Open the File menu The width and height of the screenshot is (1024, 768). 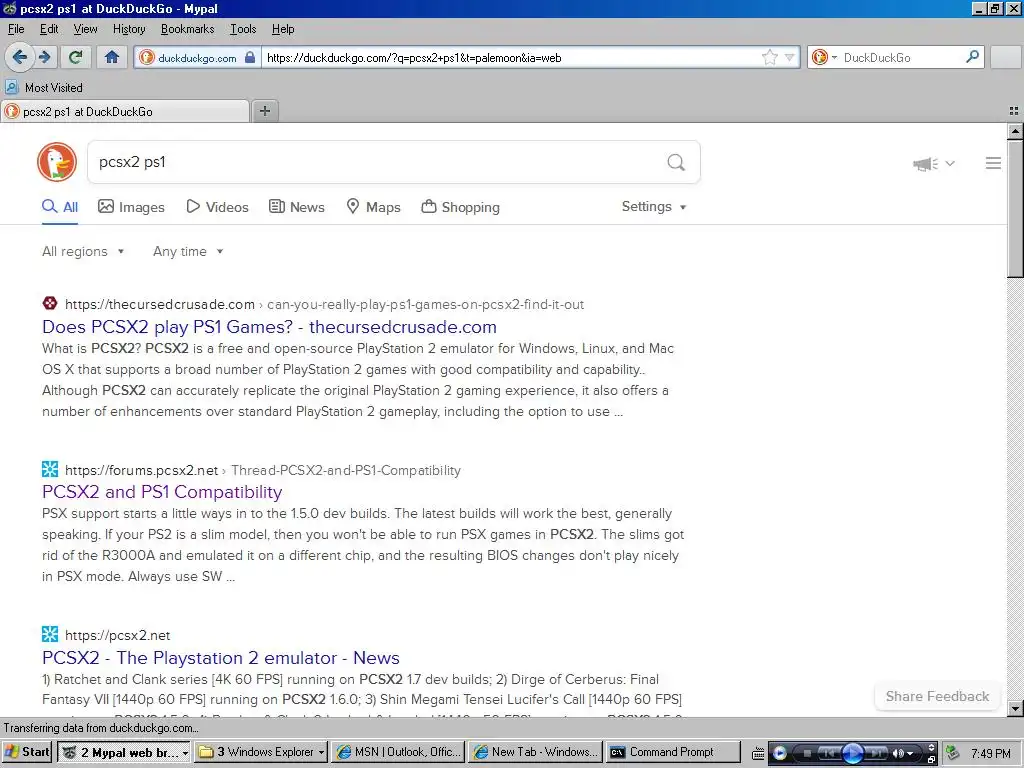pos(16,29)
